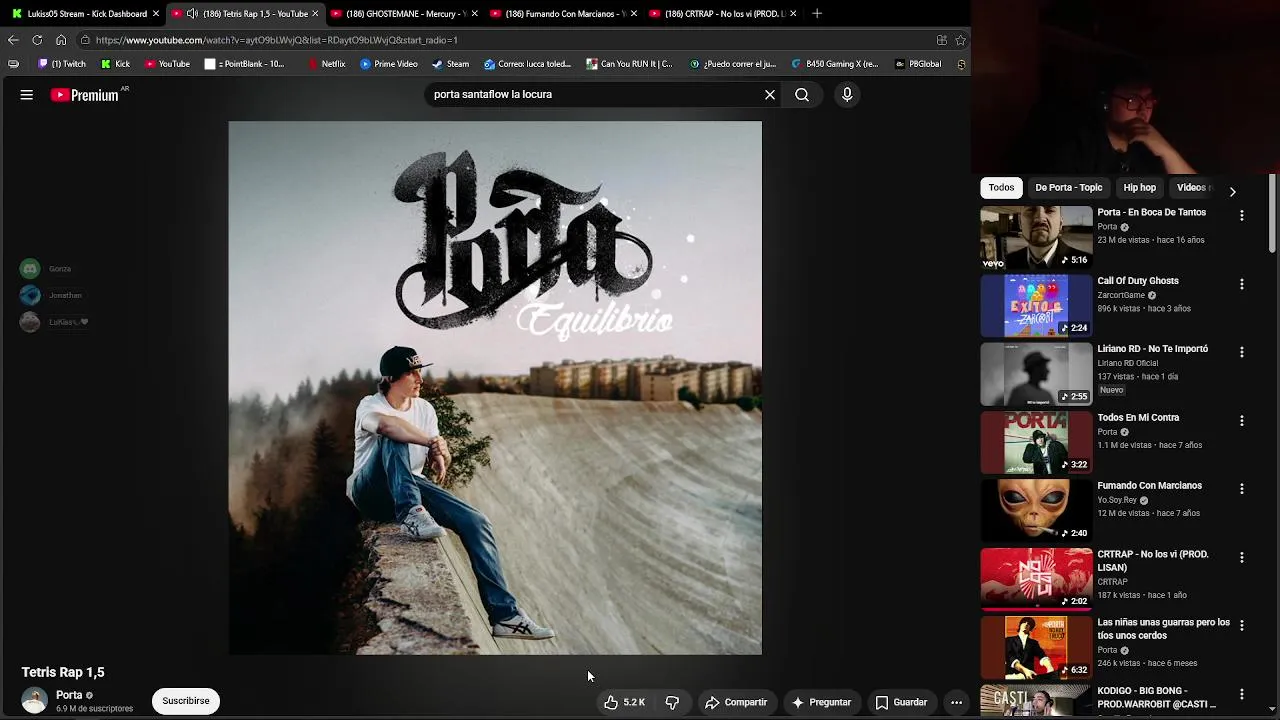The image size is (1280, 720).
Task: Open options menu for Call Of Duty Ghosts
Action: (1242, 284)
